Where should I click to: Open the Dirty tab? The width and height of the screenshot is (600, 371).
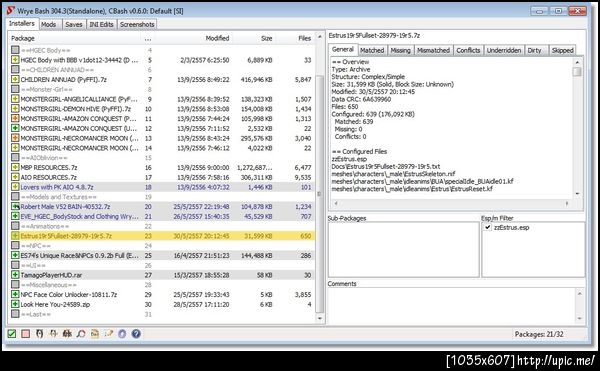tap(535, 50)
